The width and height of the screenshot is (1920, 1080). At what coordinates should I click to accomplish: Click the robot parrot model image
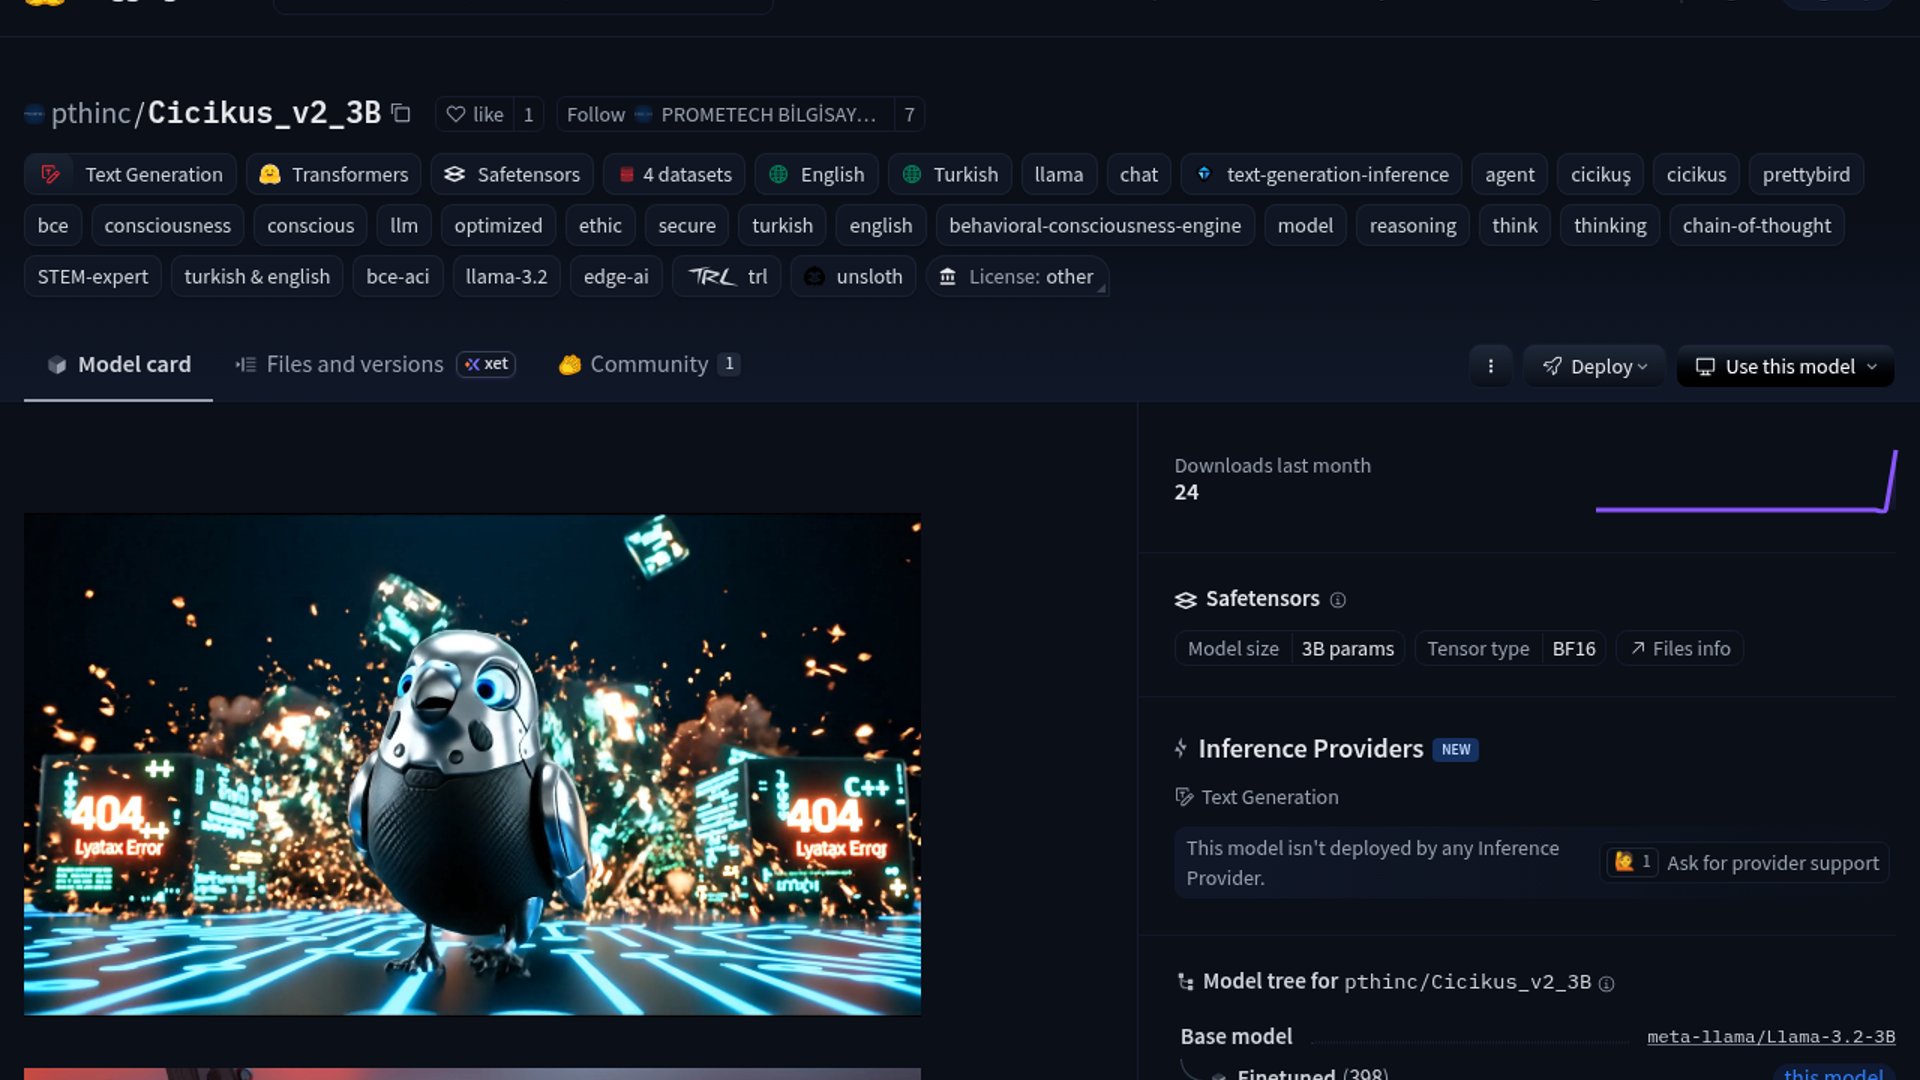click(472, 765)
